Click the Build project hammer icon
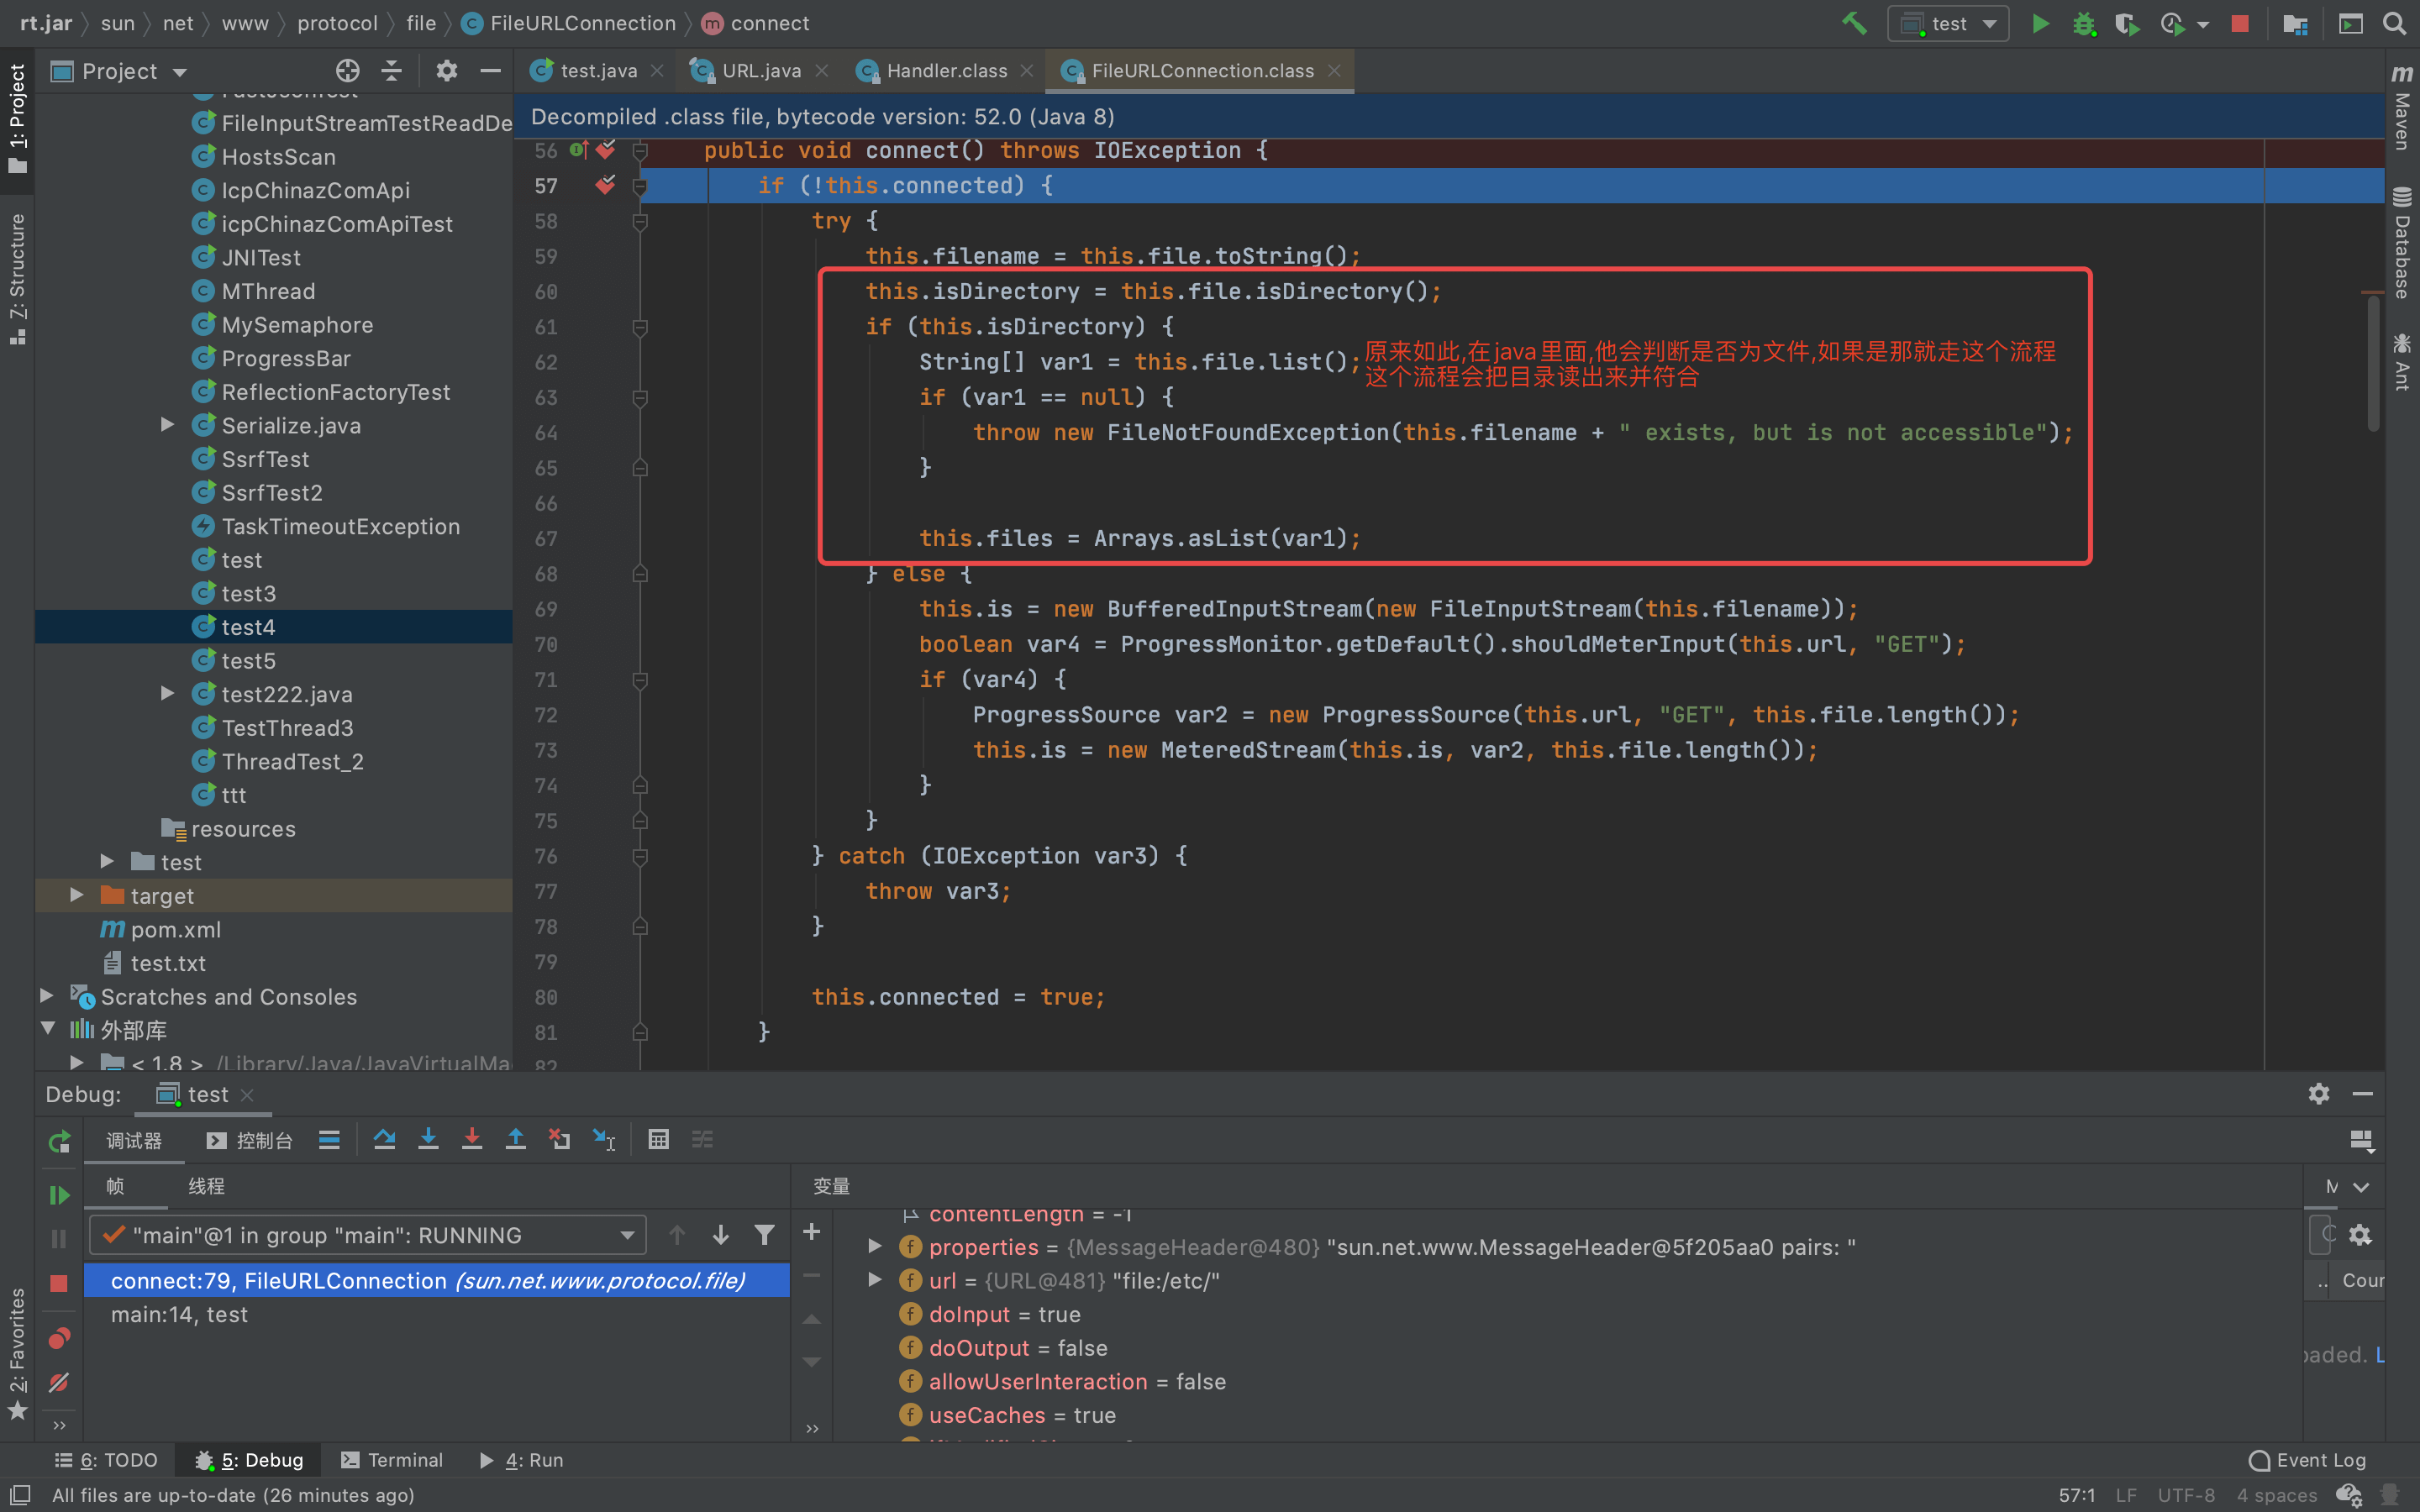 pyautogui.click(x=1854, y=23)
